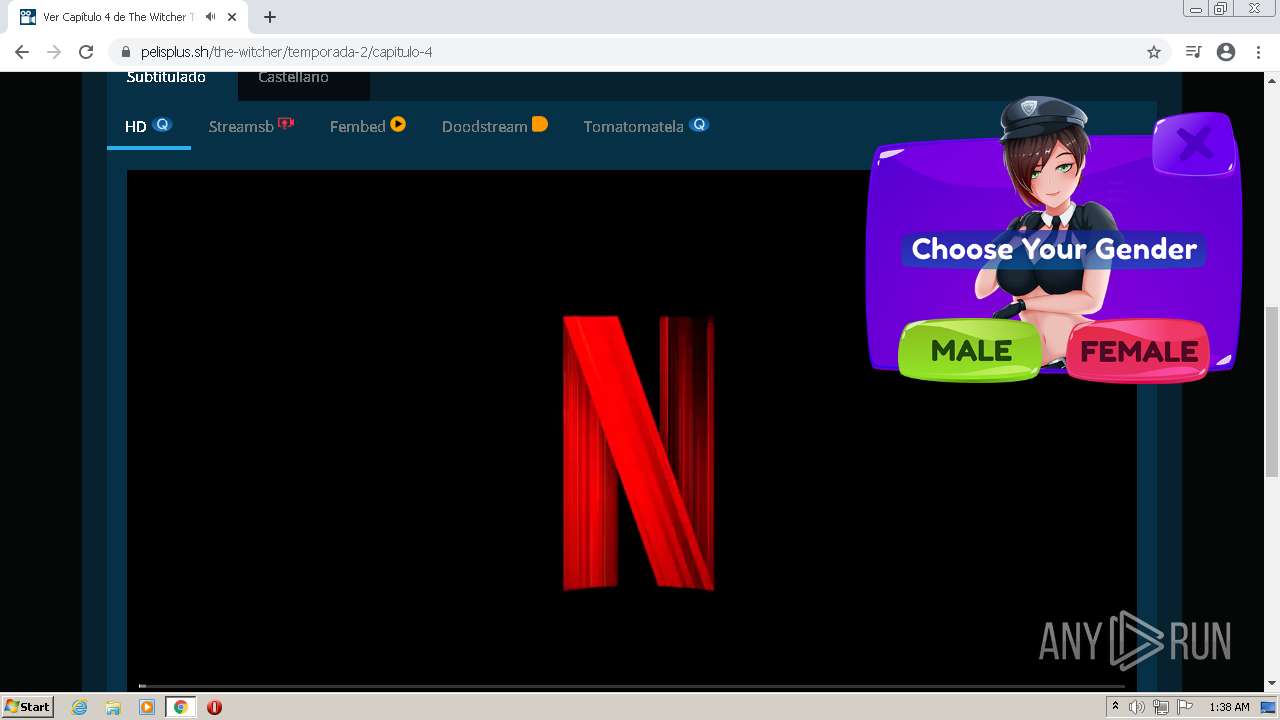
Task: Open File Explorer from taskbar
Action: [113, 707]
